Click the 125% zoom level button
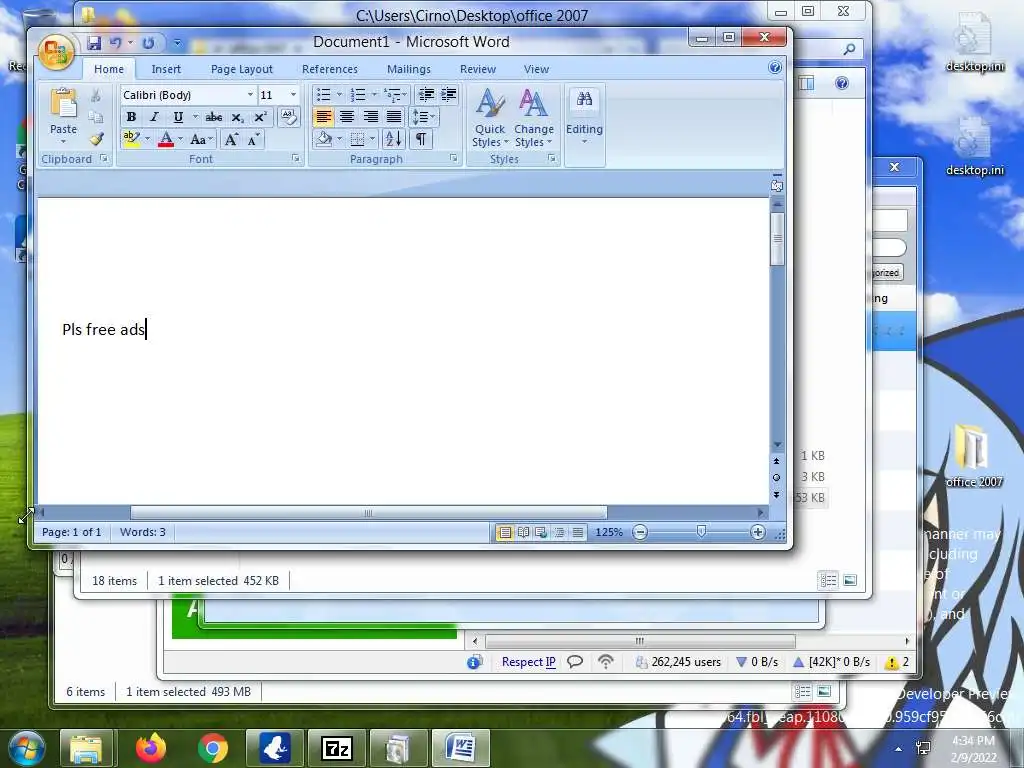 [609, 532]
